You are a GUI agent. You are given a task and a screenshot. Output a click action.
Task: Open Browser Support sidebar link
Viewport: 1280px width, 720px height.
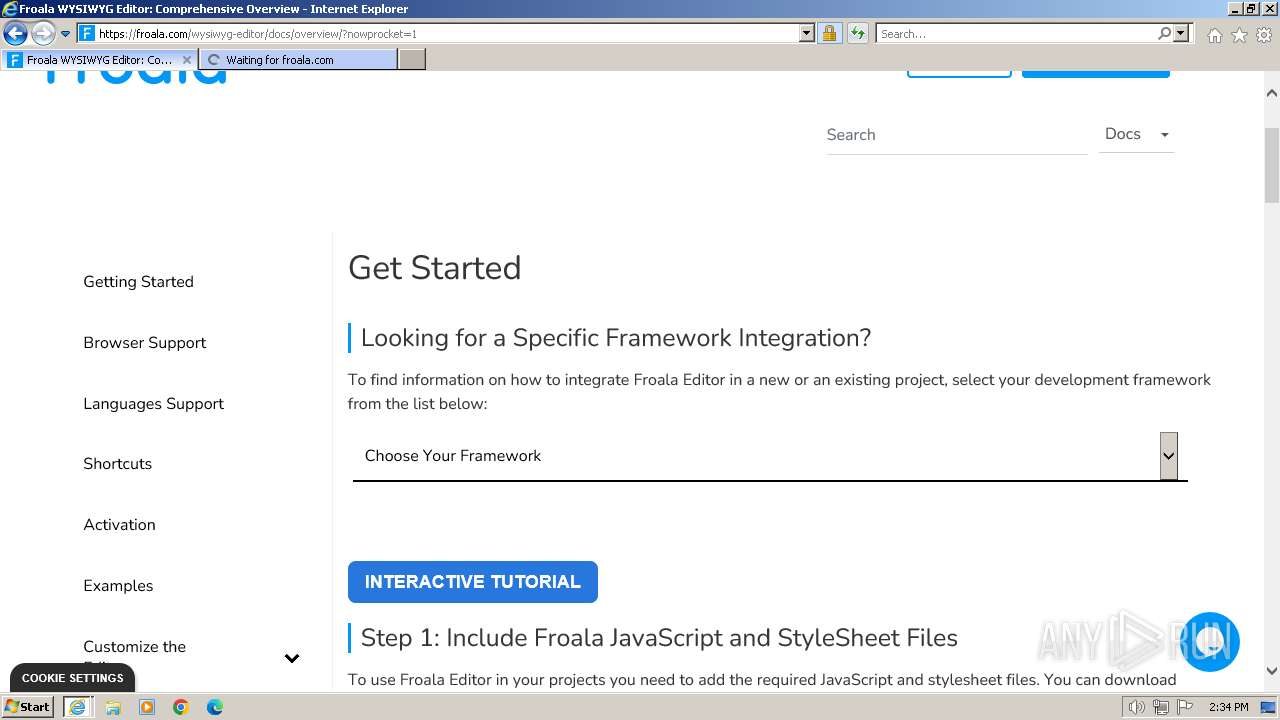point(144,343)
